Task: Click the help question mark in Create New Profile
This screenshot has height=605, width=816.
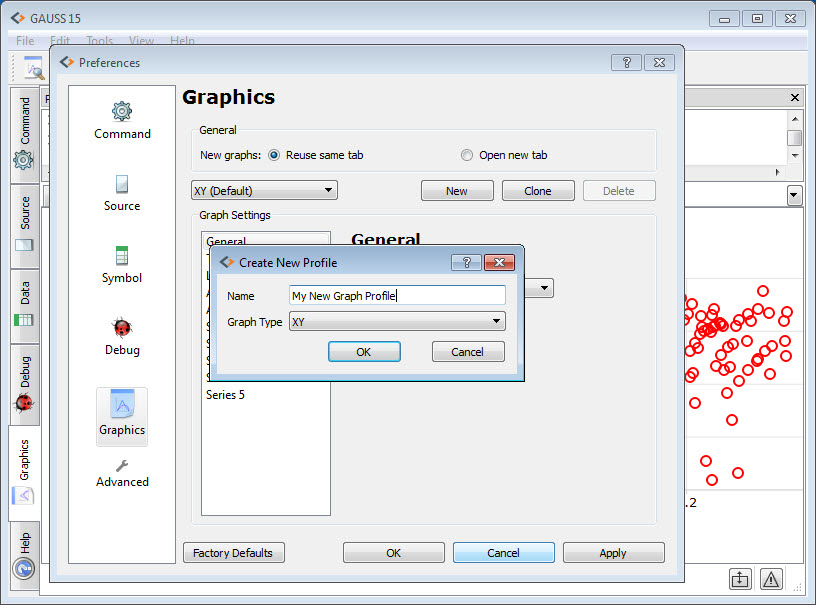Action: (x=466, y=262)
